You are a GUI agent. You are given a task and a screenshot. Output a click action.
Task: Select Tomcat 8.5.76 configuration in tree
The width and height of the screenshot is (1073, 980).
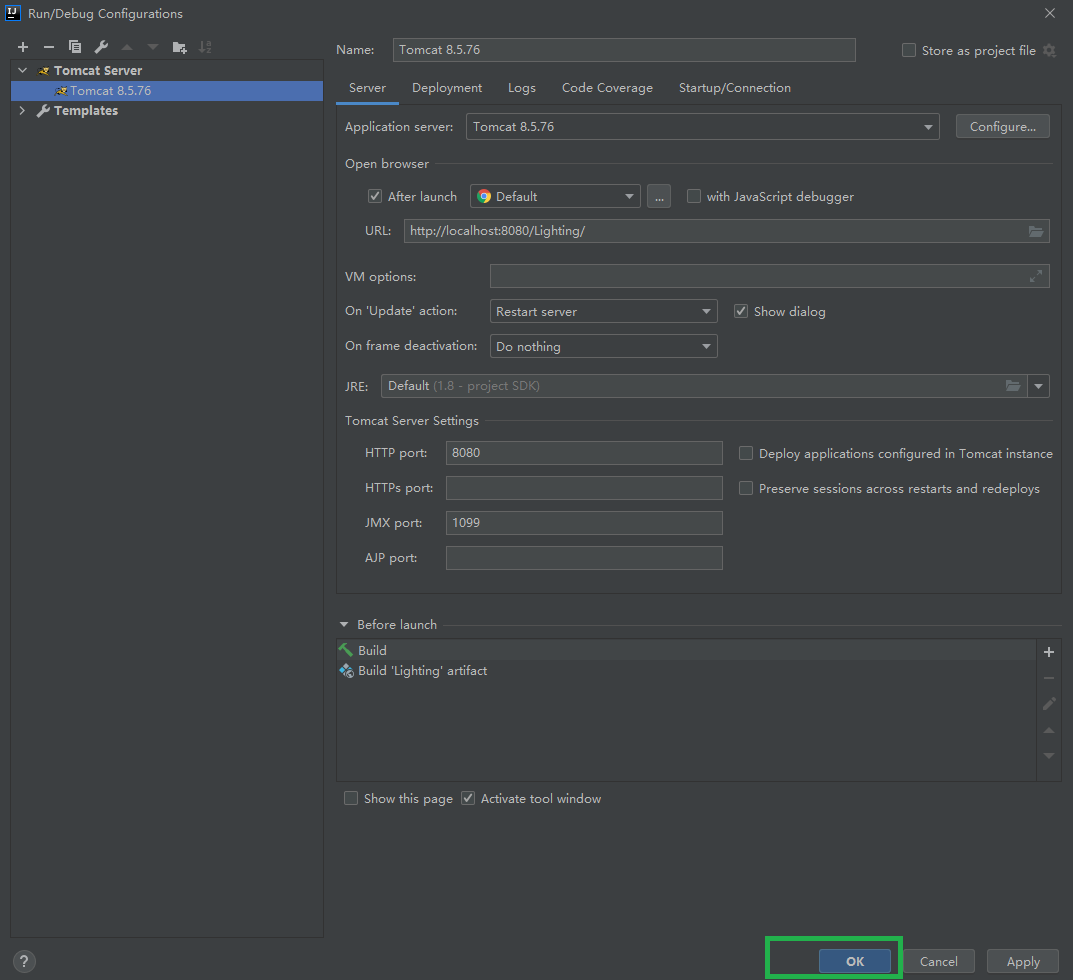click(167, 91)
